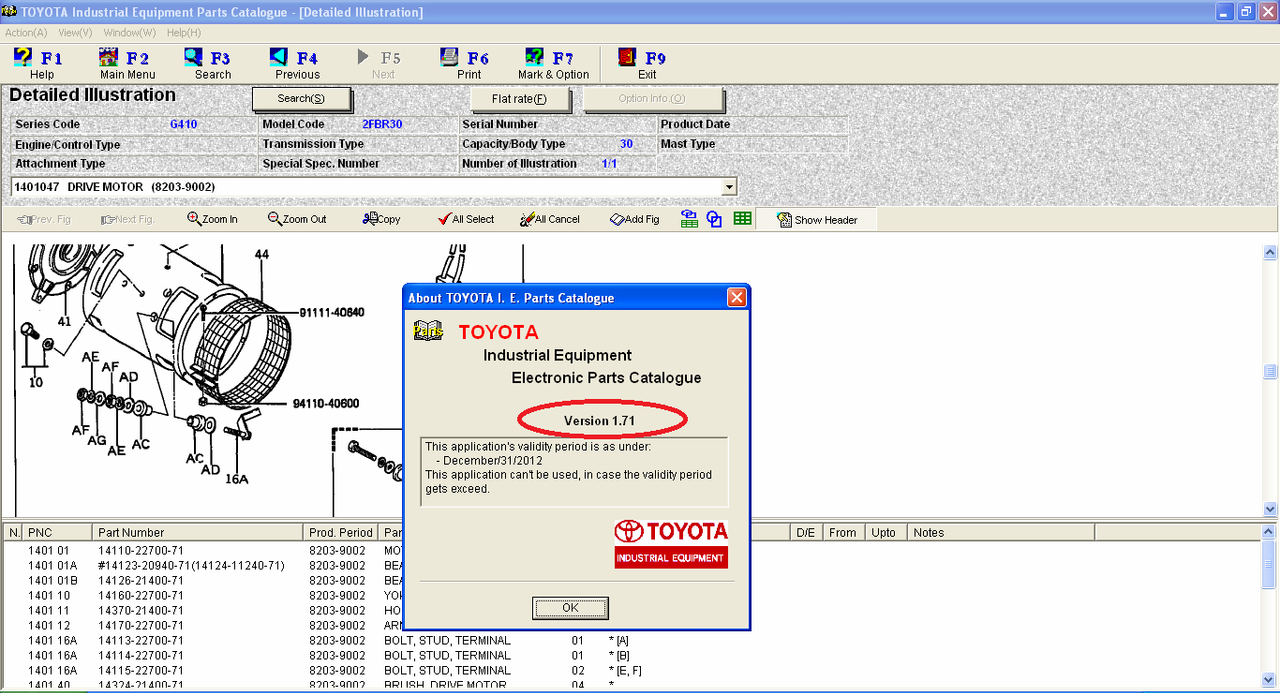Copy the illustration

381,219
